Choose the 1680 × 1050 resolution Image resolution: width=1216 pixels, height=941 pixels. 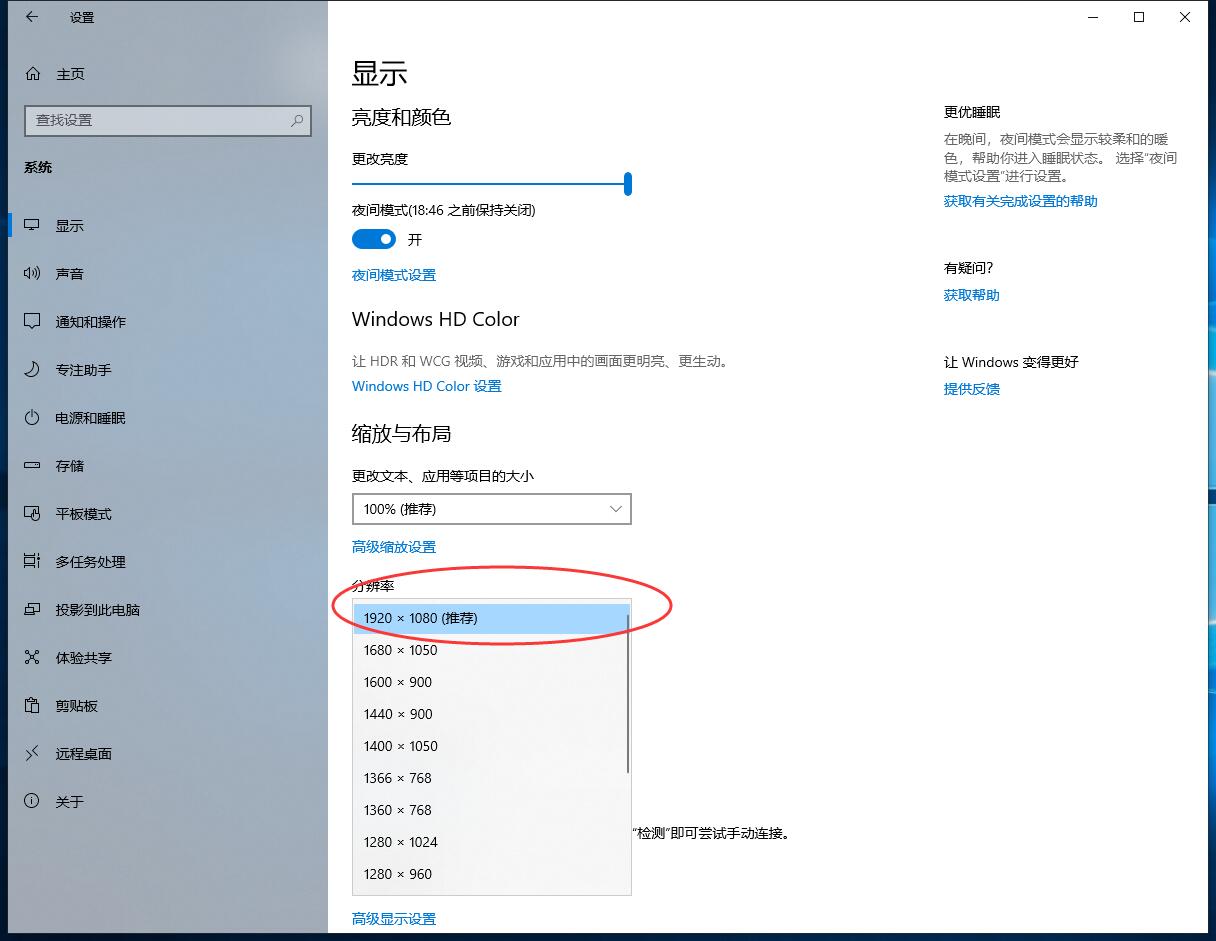(491, 650)
